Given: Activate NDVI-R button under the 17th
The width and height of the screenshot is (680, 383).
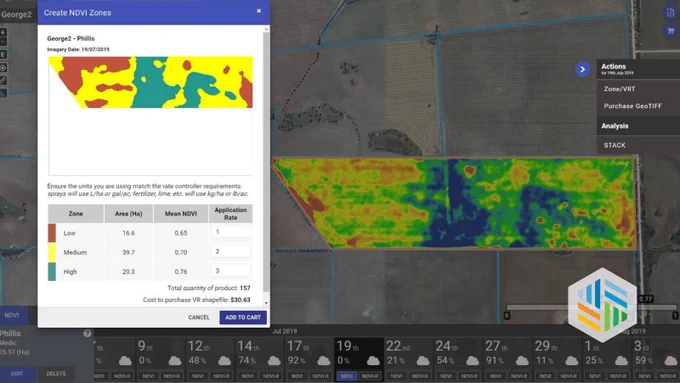Looking at the screenshot, I should [x=320, y=376].
